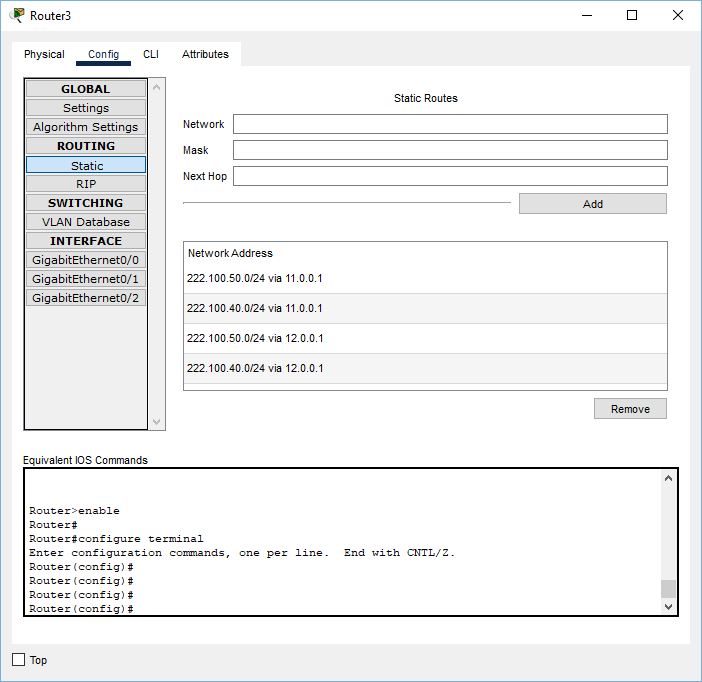Switch to the Physical tab
702x682 pixels.
tap(44, 54)
